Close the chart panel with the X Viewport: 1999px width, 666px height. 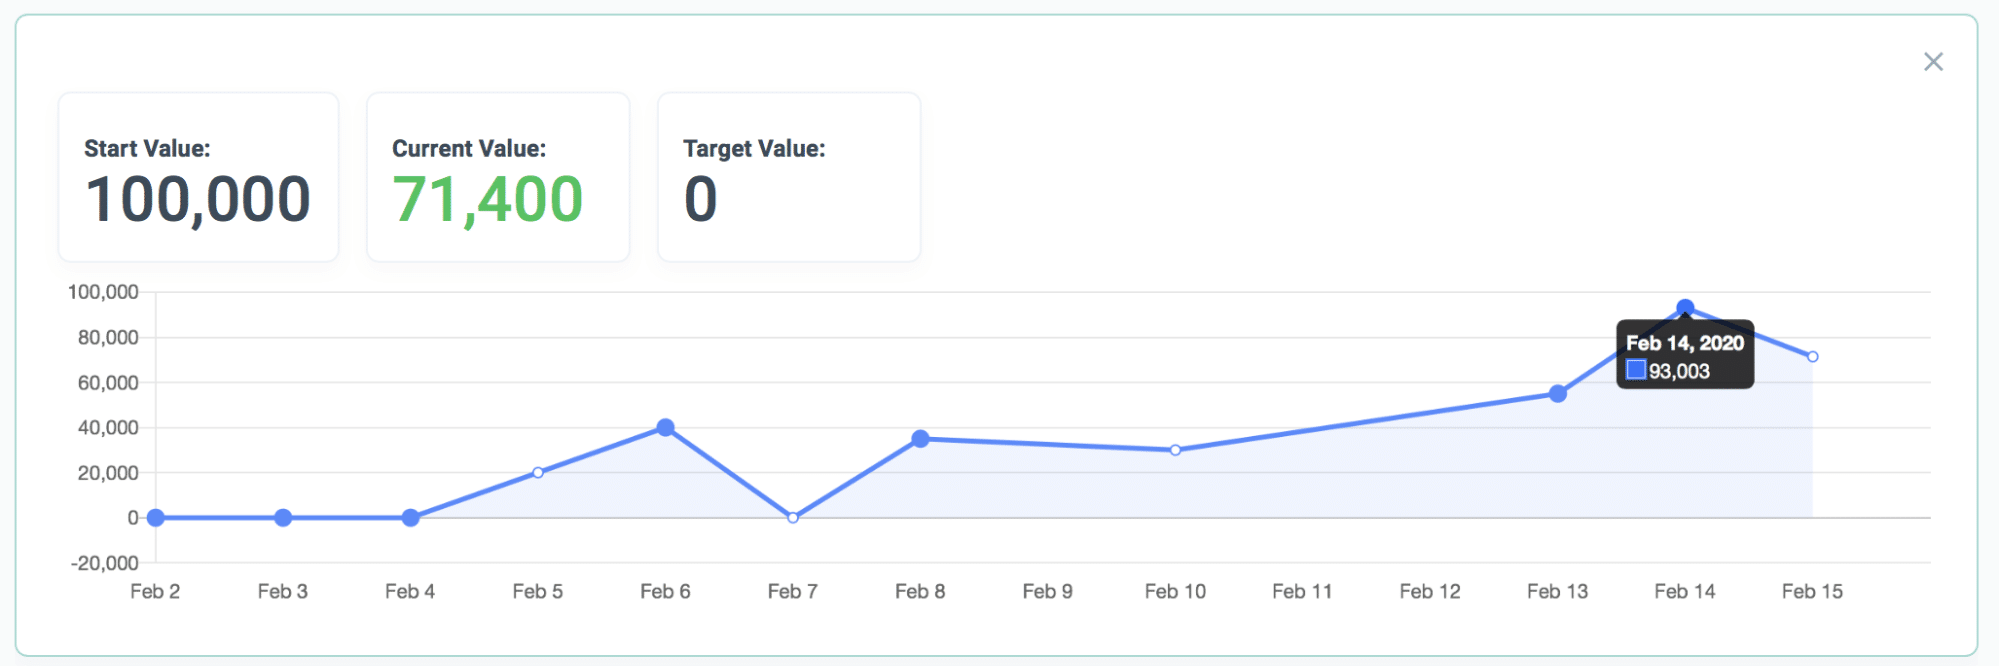1933,62
